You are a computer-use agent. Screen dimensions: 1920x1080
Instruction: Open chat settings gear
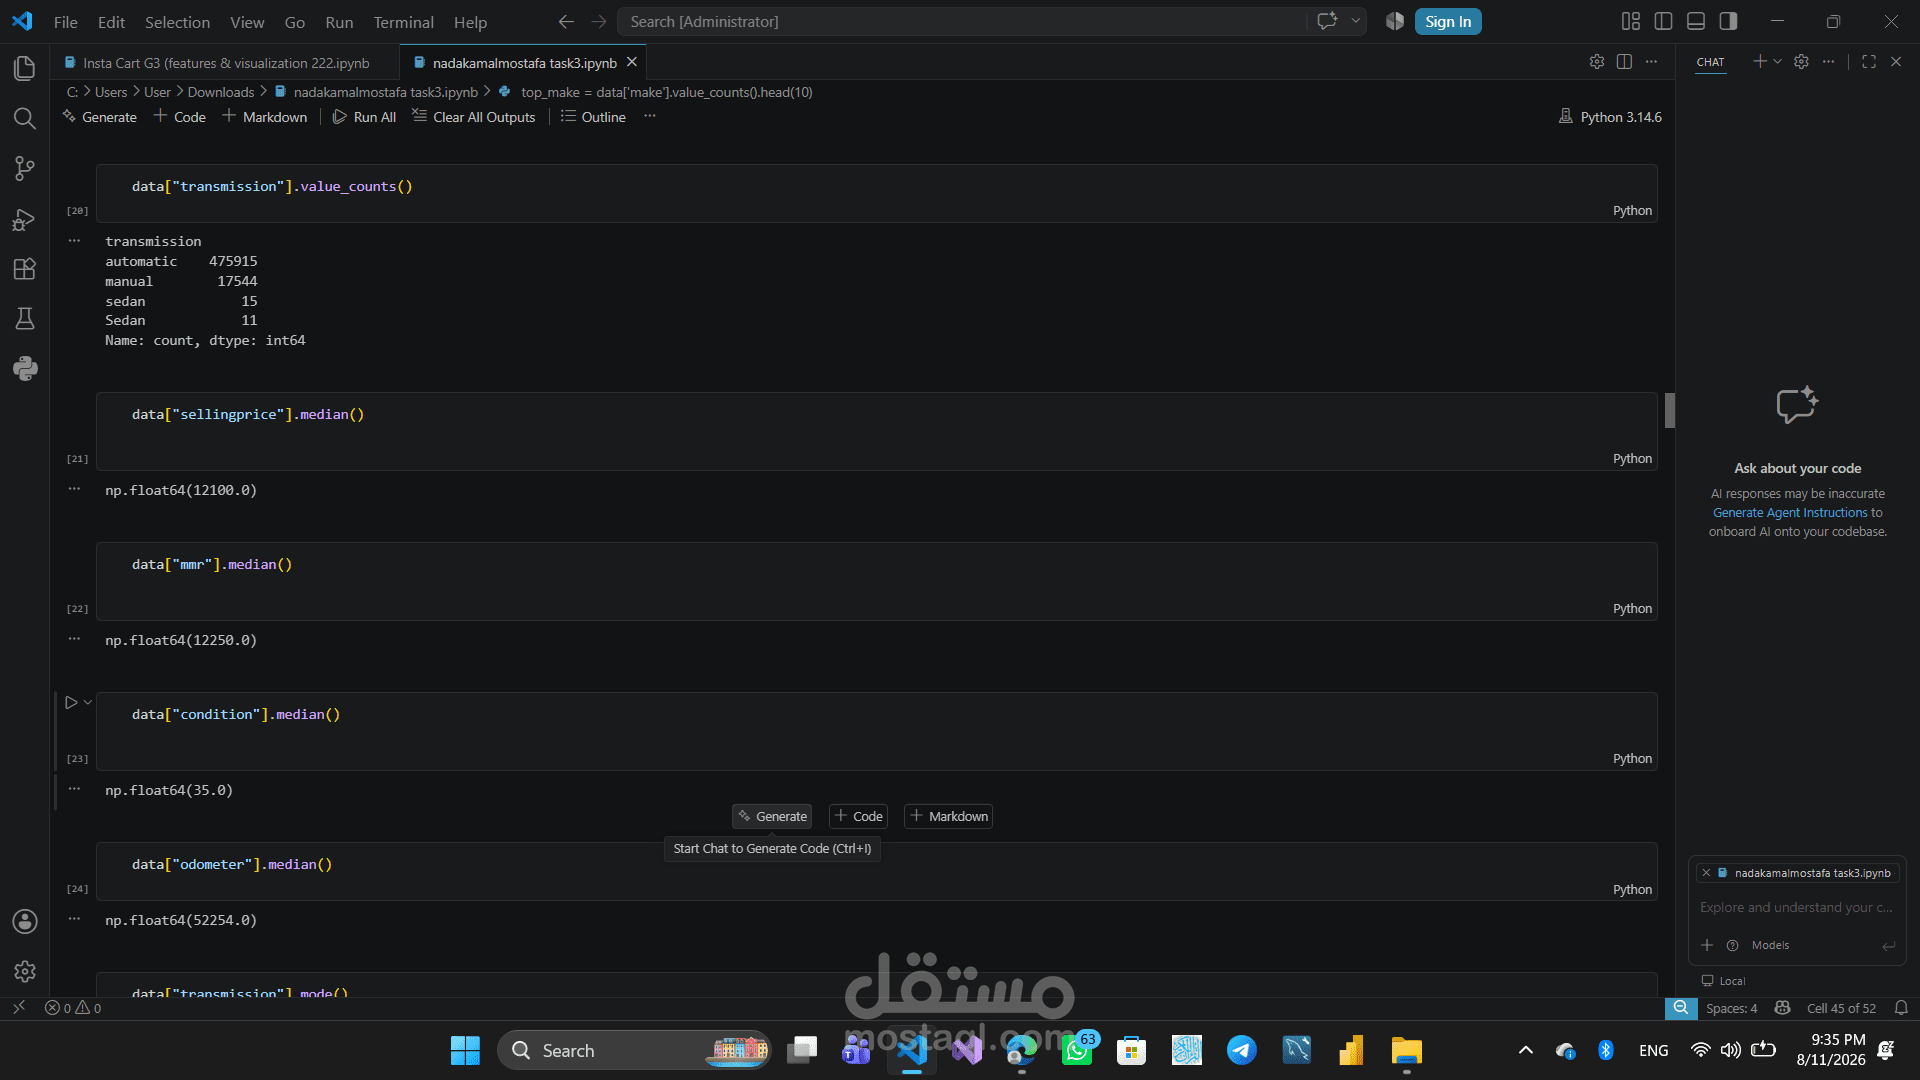(1801, 62)
